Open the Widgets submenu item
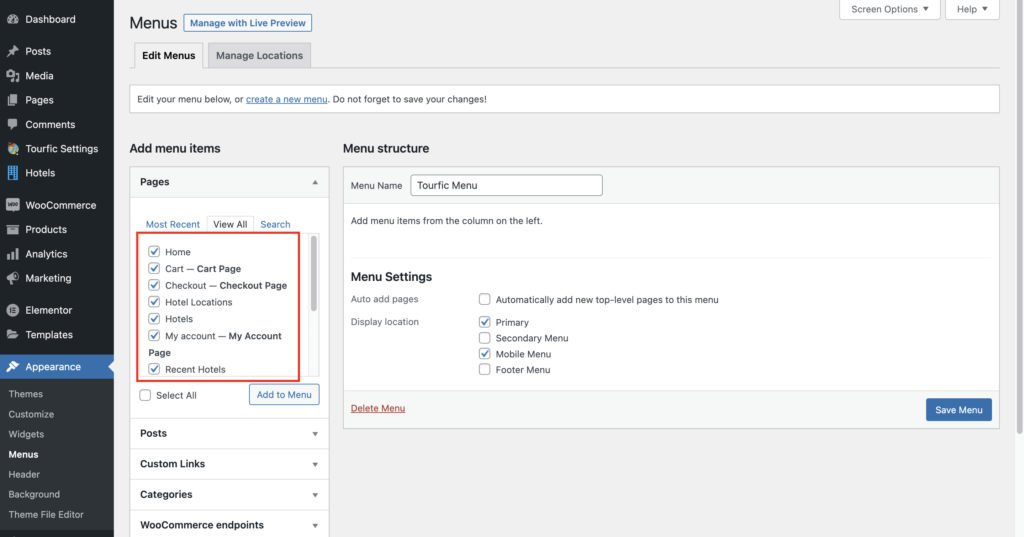Screen dimensions: 1024x537 [x=26, y=434]
